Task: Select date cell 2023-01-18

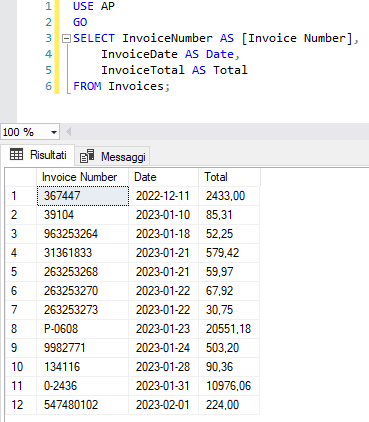Action: click(163, 234)
